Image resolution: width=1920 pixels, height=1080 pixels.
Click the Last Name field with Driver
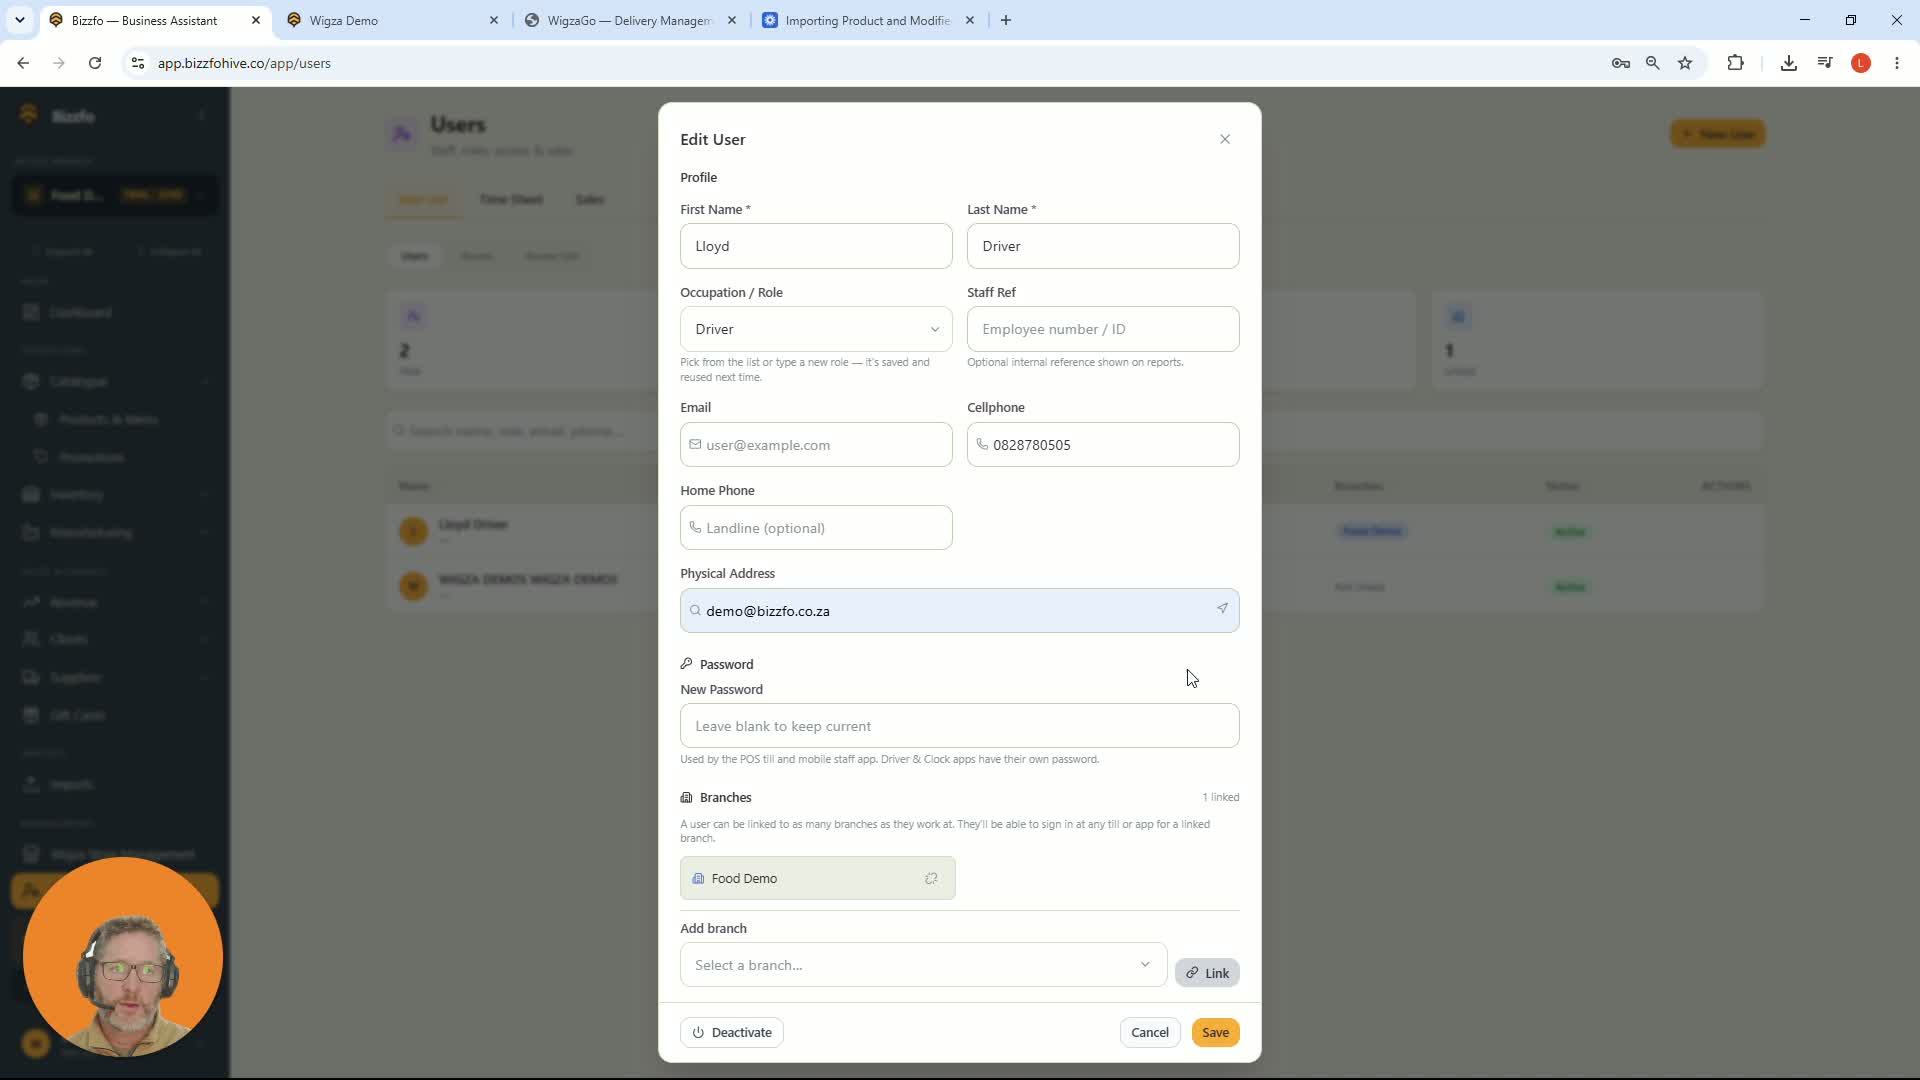pos(1103,246)
